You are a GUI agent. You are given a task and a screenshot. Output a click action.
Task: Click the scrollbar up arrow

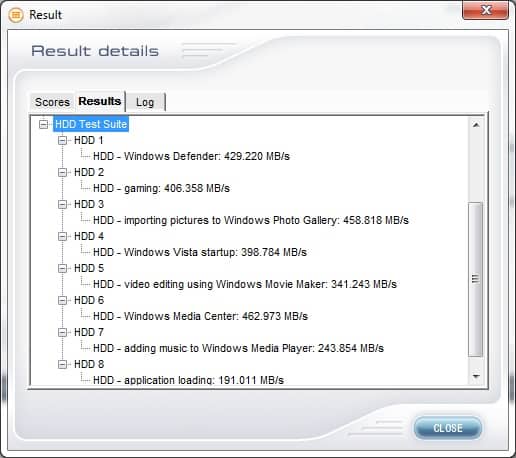pos(476,125)
